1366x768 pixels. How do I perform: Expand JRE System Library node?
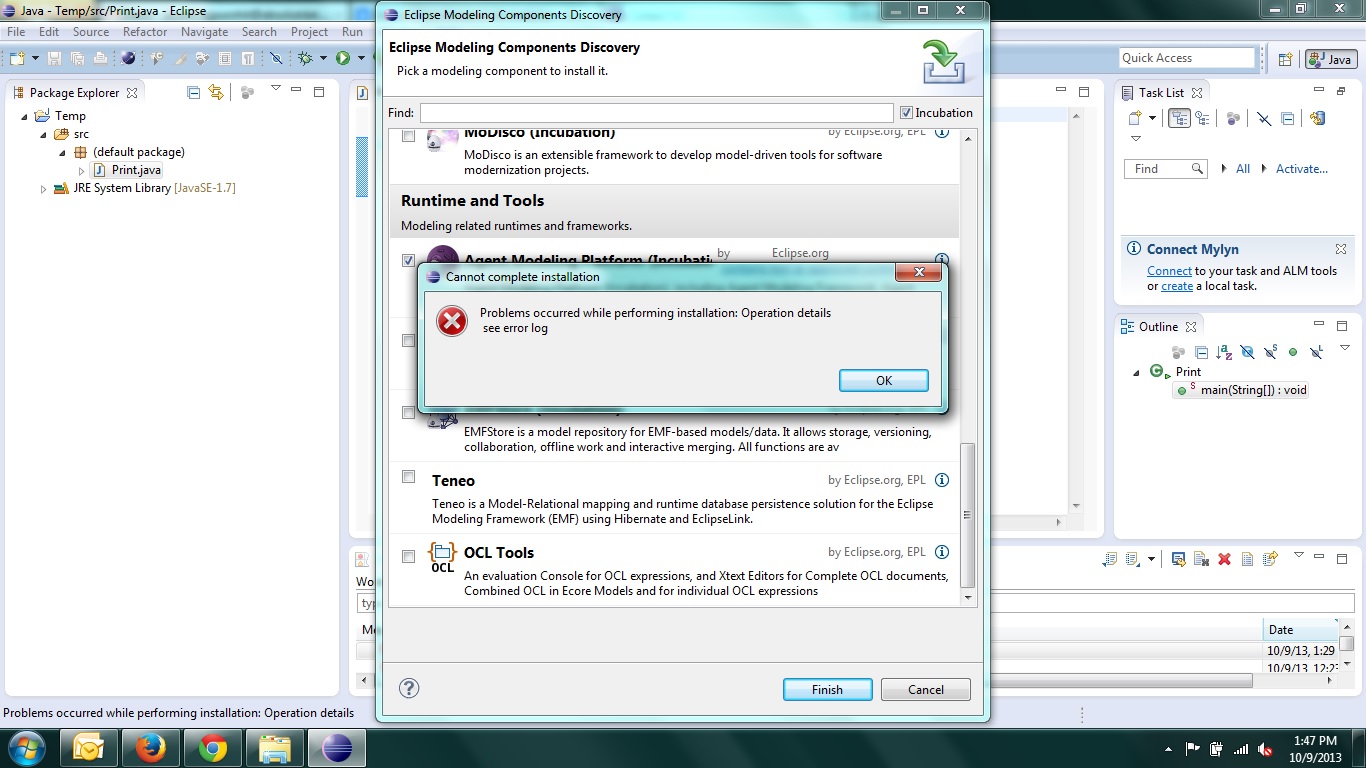pos(43,189)
